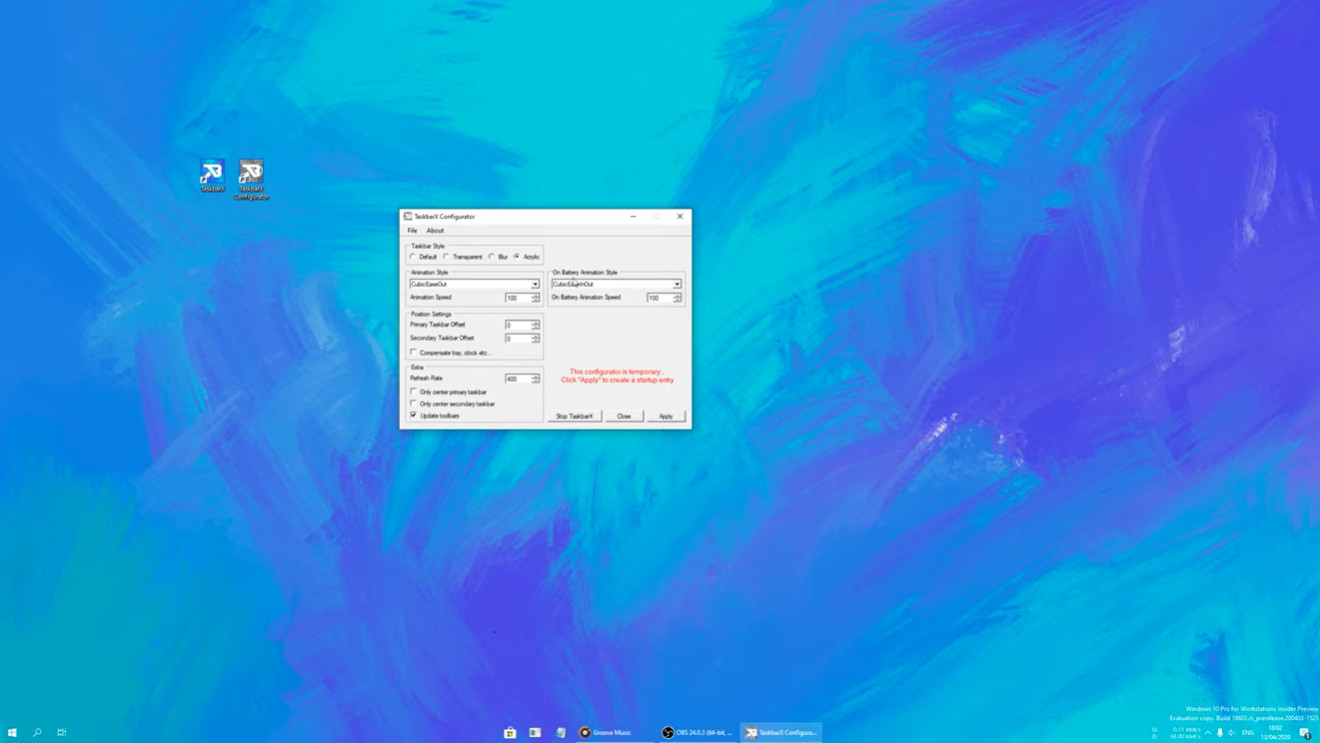1320x743 pixels.
Task: Click the Primary Taskbar Offset field
Action: point(517,325)
